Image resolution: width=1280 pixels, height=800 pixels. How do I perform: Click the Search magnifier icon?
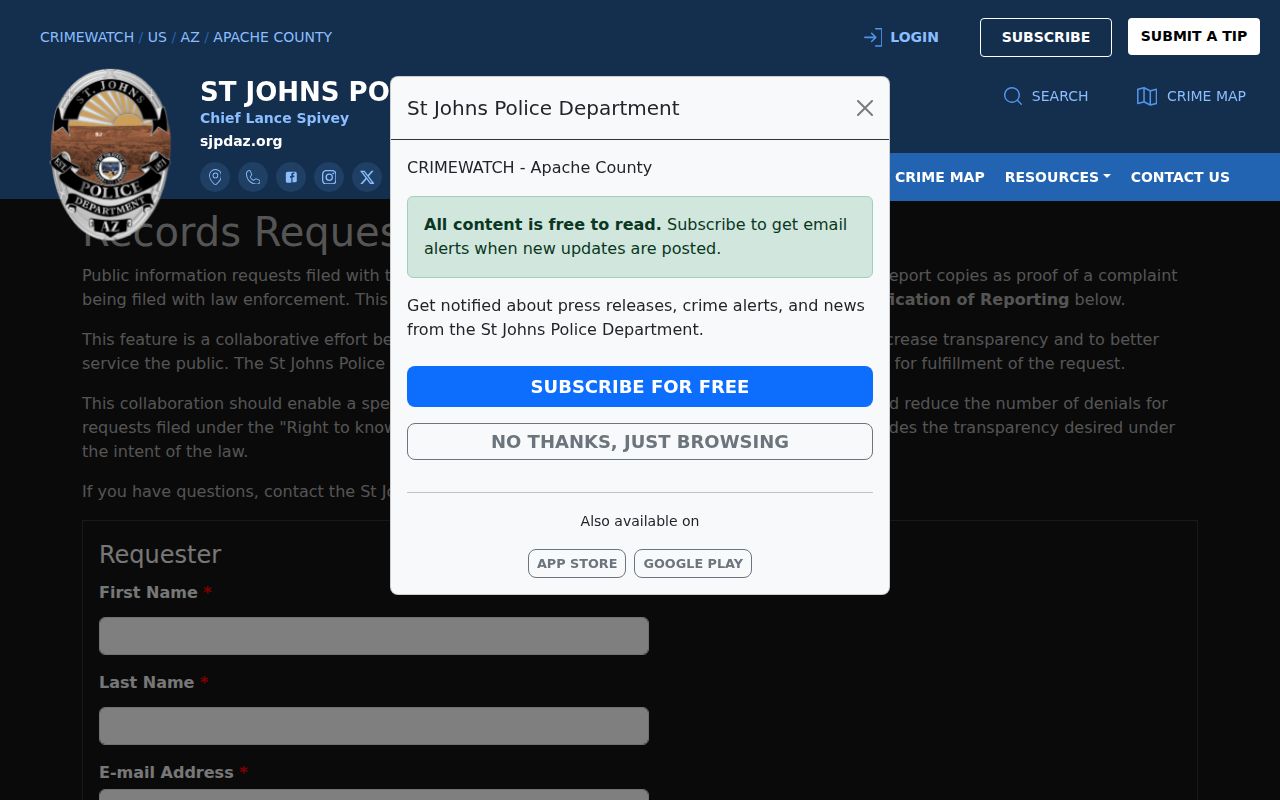[1013, 96]
